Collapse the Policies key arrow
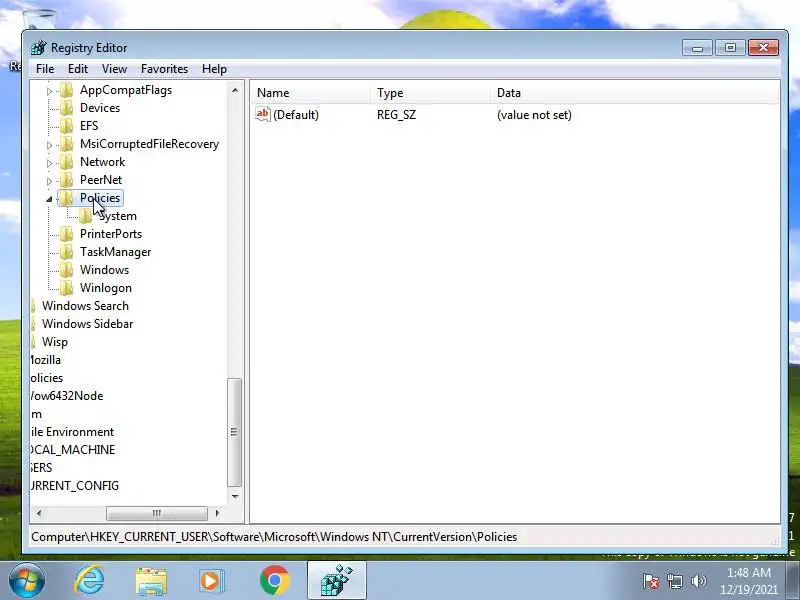This screenshot has height=600, width=800. point(49,199)
